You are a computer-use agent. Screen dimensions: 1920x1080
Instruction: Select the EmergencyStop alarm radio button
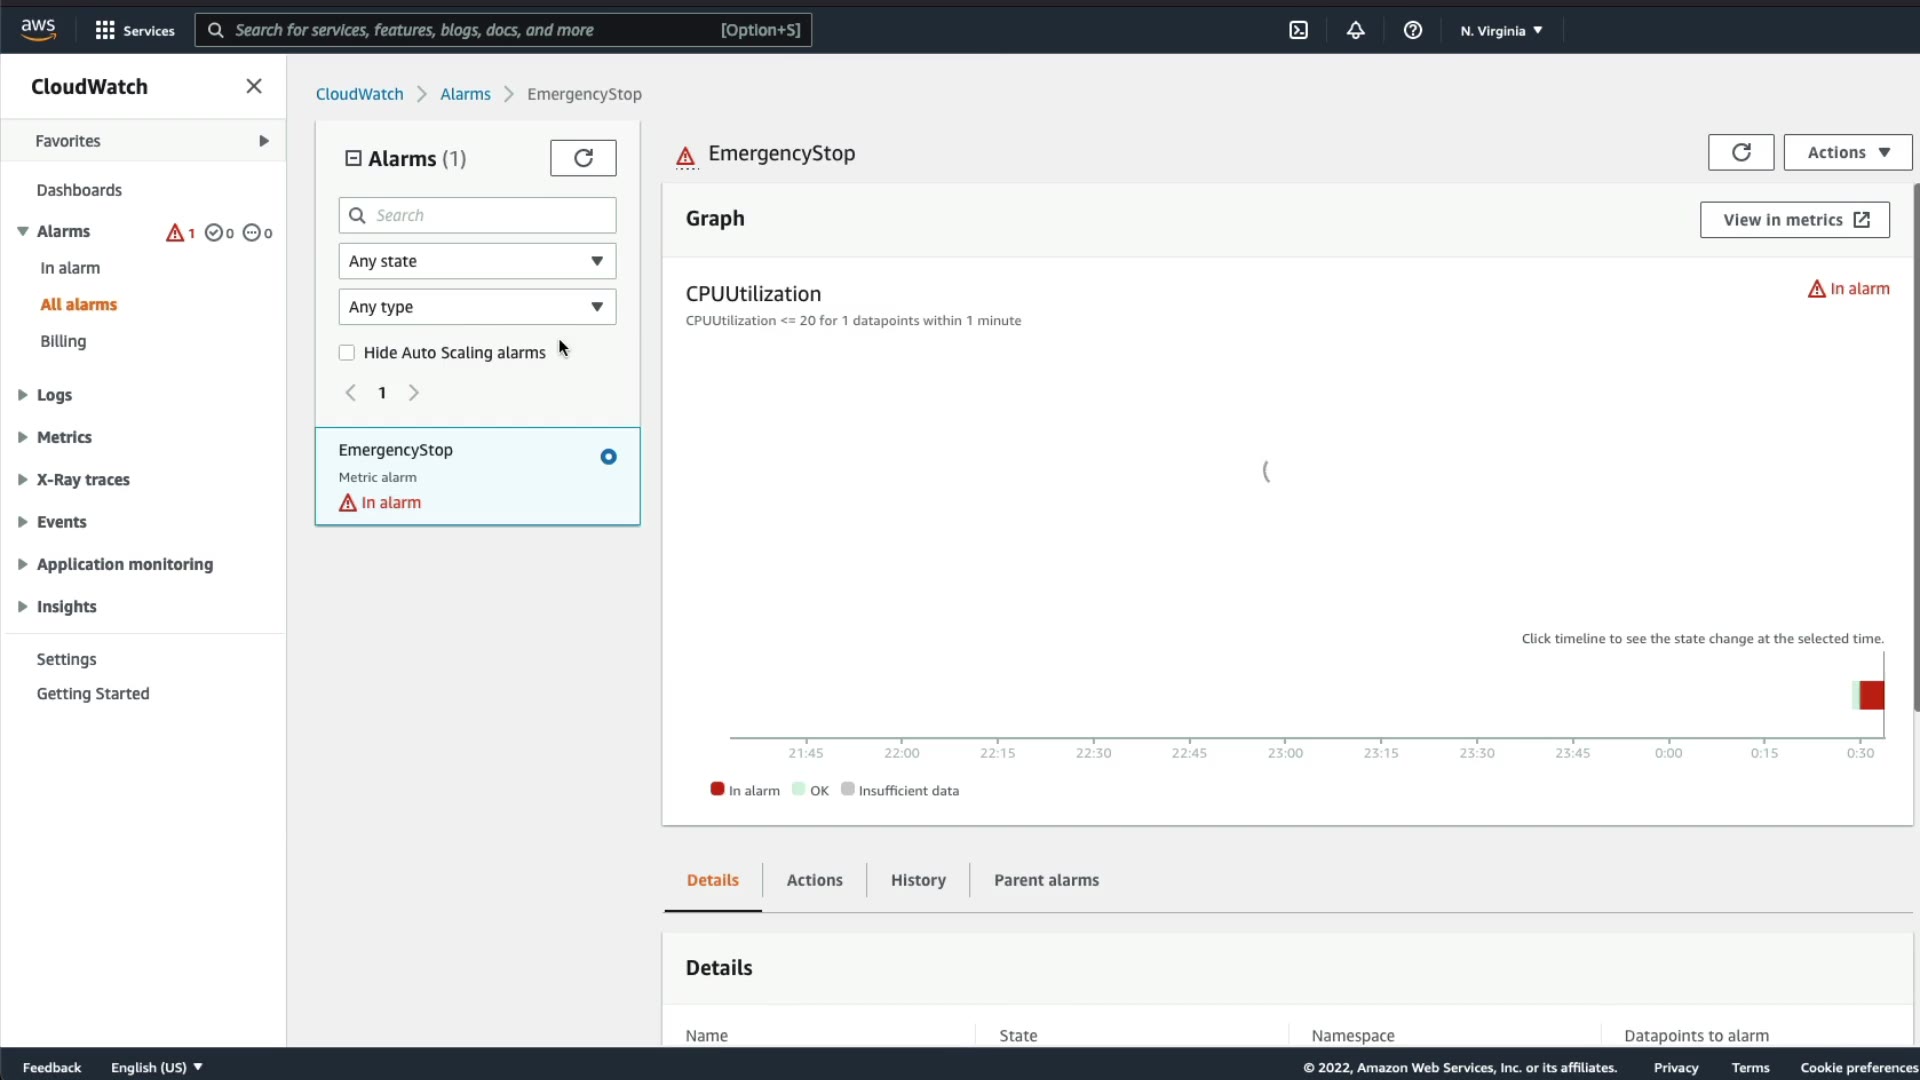608,457
